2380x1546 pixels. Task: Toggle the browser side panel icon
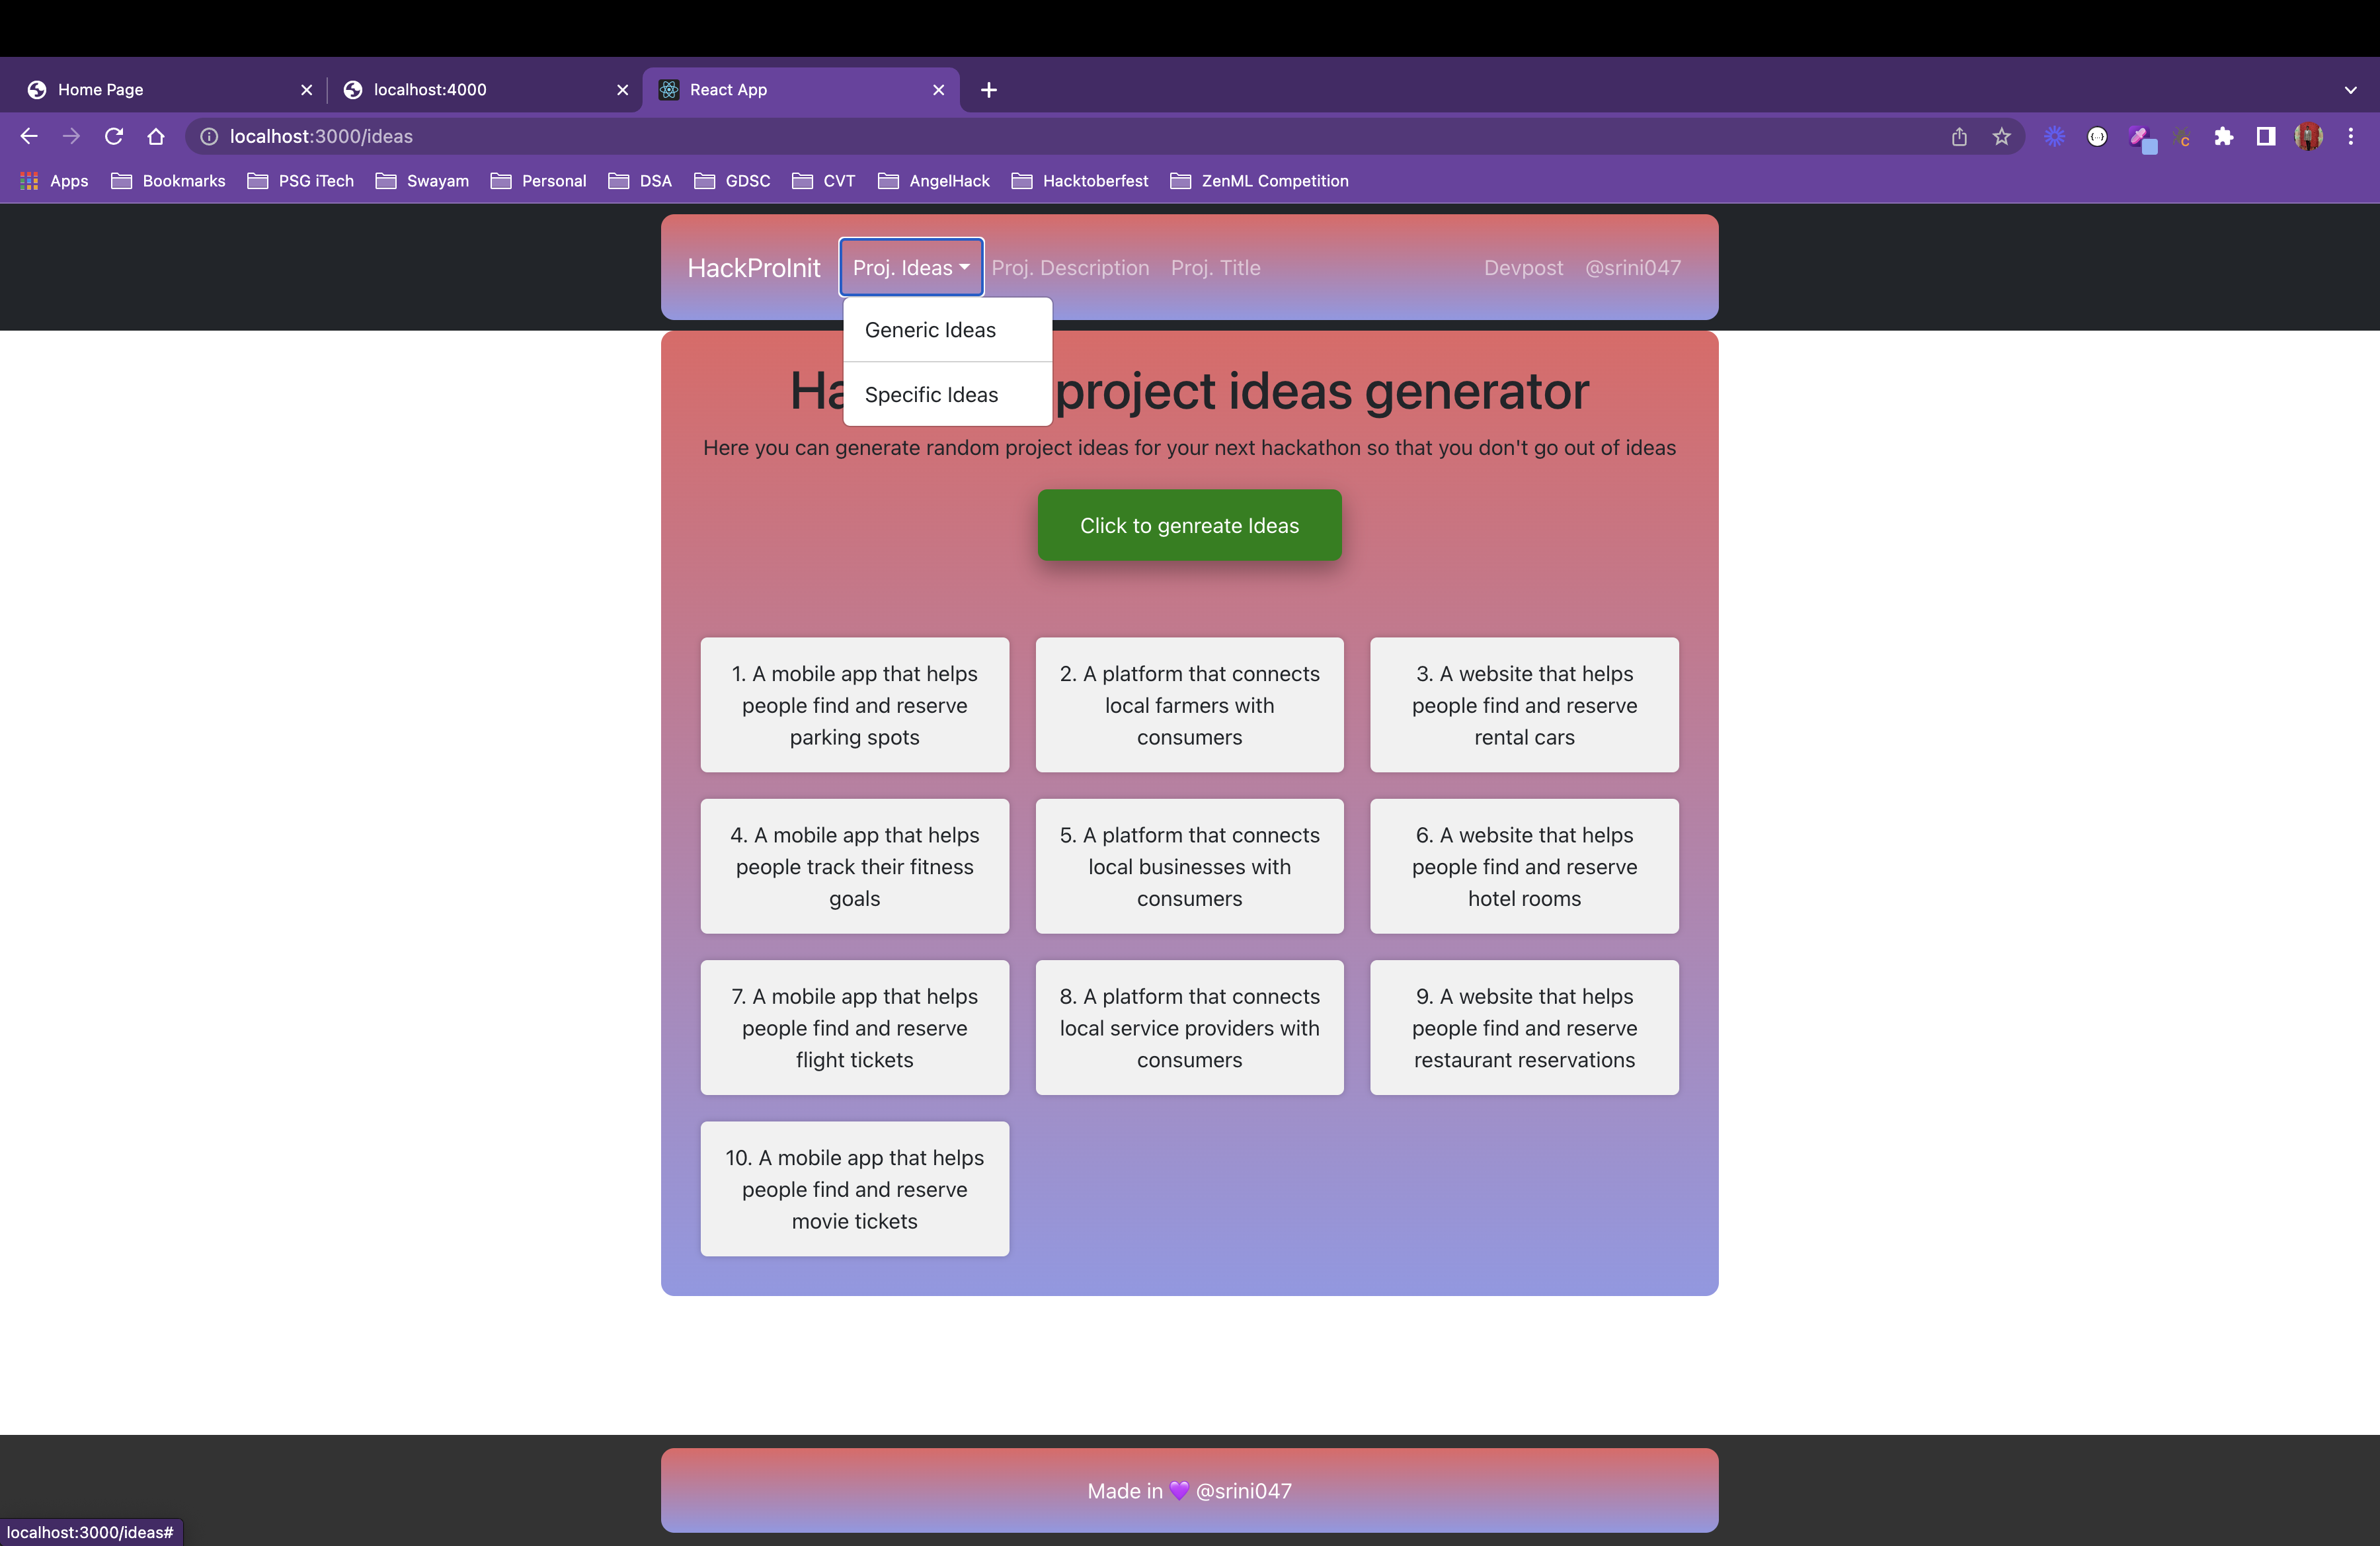point(2265,137)
